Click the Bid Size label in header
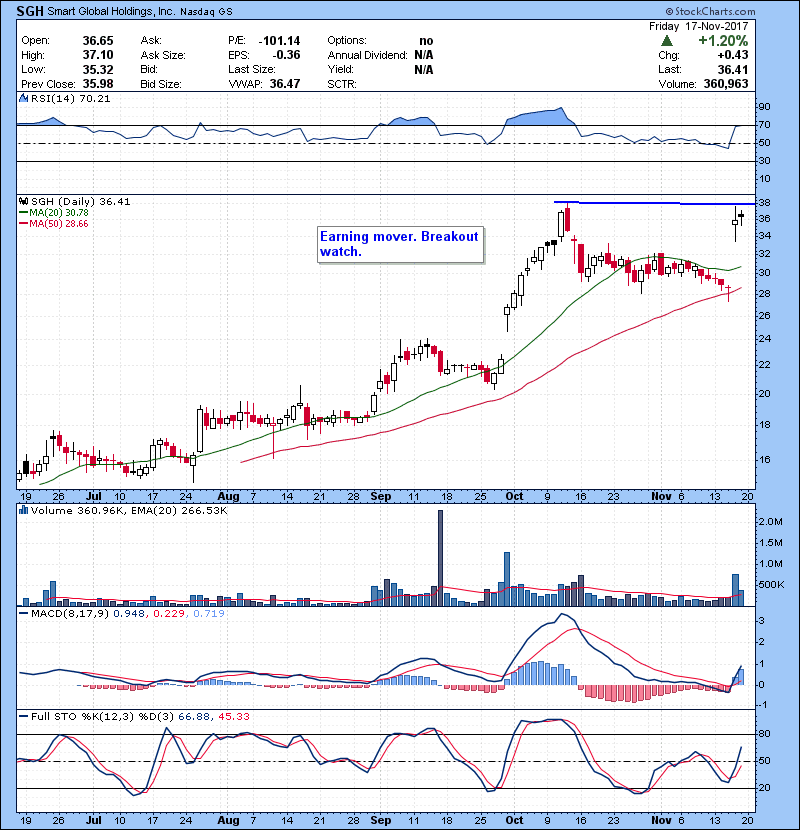Screen dimensions: 800x830 161,84
